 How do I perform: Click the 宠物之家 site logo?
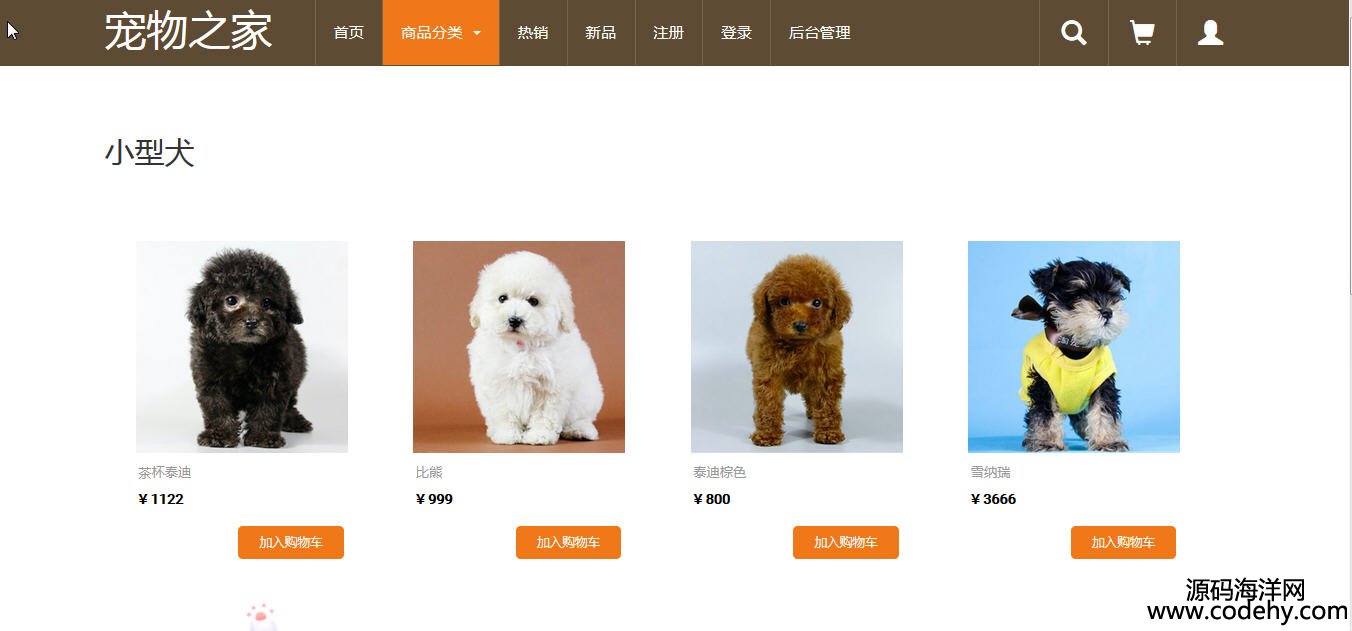188,31
